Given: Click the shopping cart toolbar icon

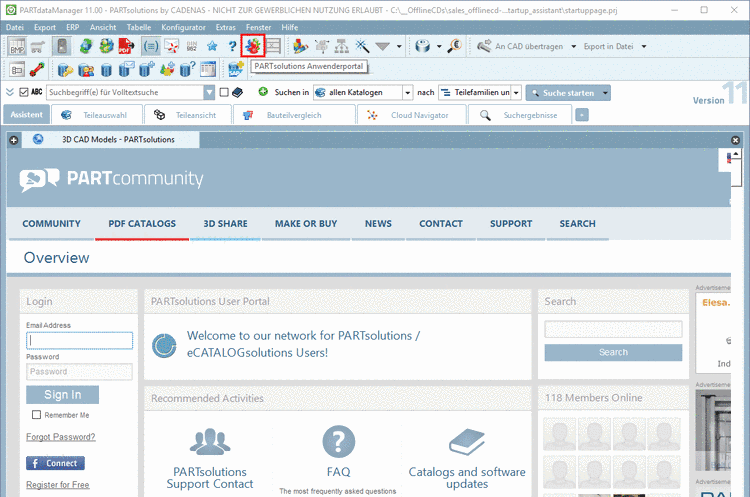Looking at the screenshot, I should coord(38,46).
